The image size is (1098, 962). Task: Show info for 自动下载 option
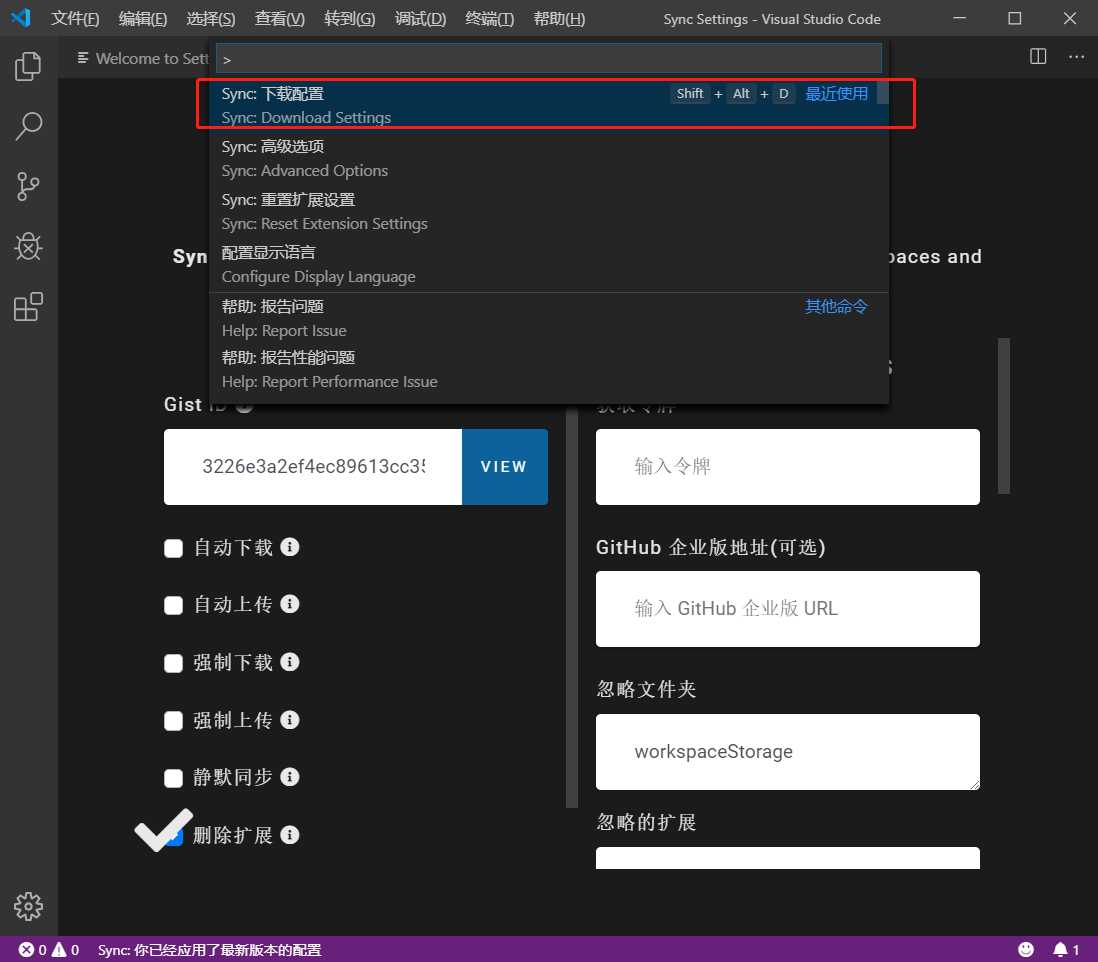point(289,547)
